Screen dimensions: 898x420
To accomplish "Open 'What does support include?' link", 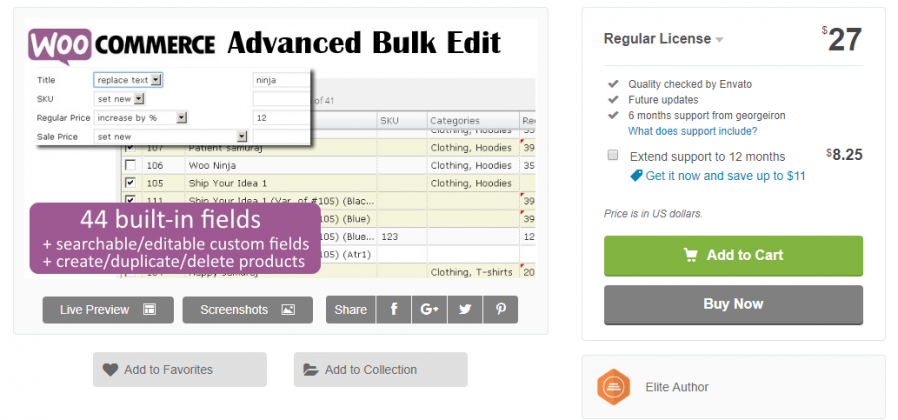I will (692, 131).
